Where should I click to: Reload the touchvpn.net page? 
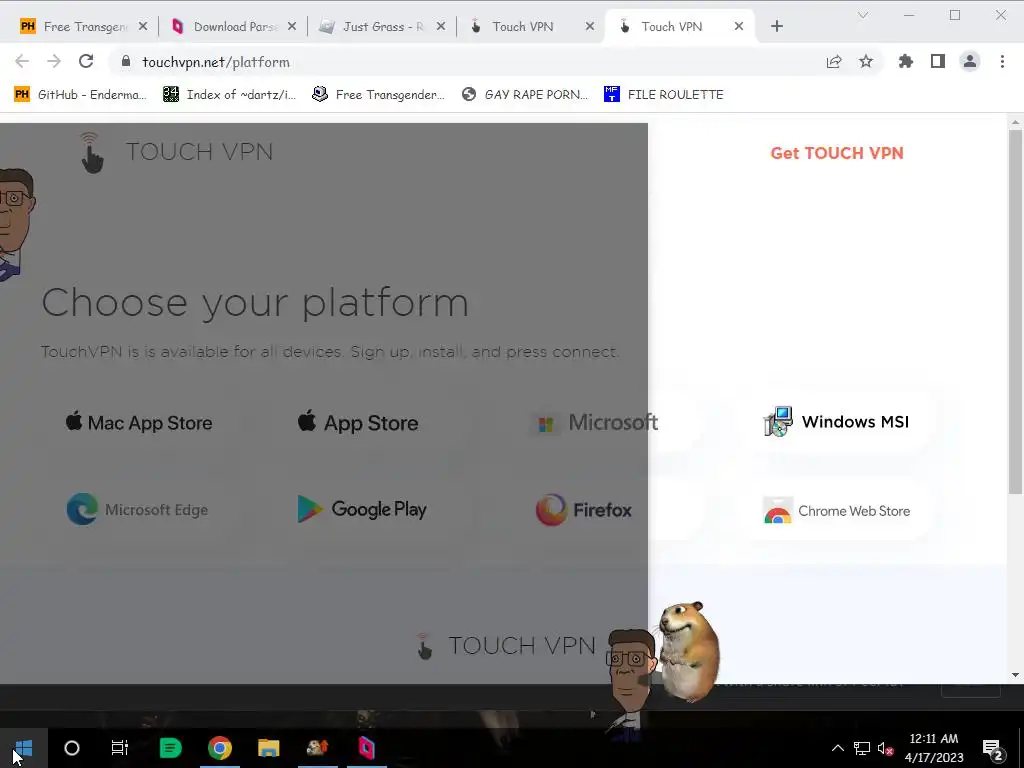tap(86, 61)
